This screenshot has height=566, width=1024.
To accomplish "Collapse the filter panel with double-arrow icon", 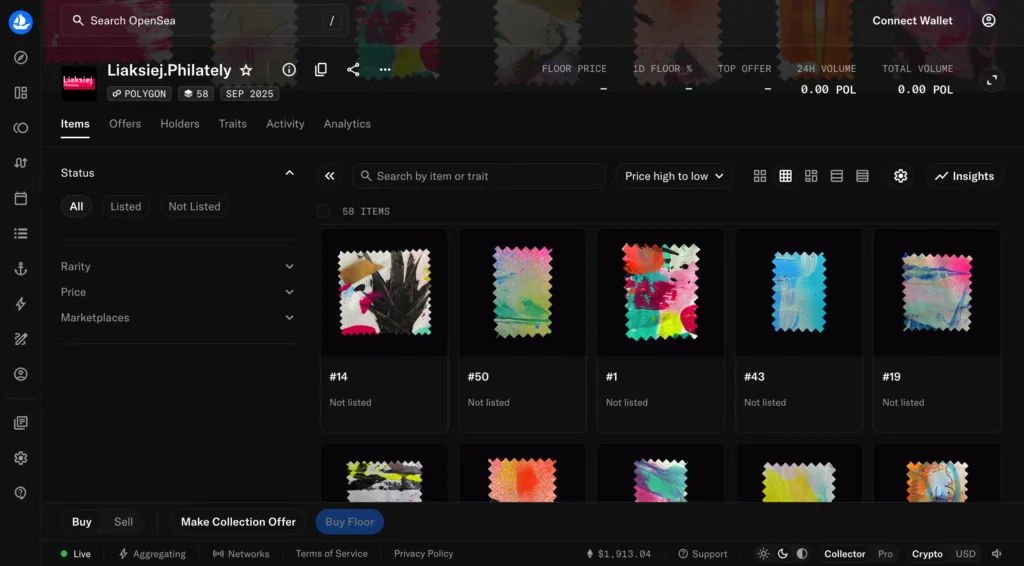I will [x=330, y=176].
